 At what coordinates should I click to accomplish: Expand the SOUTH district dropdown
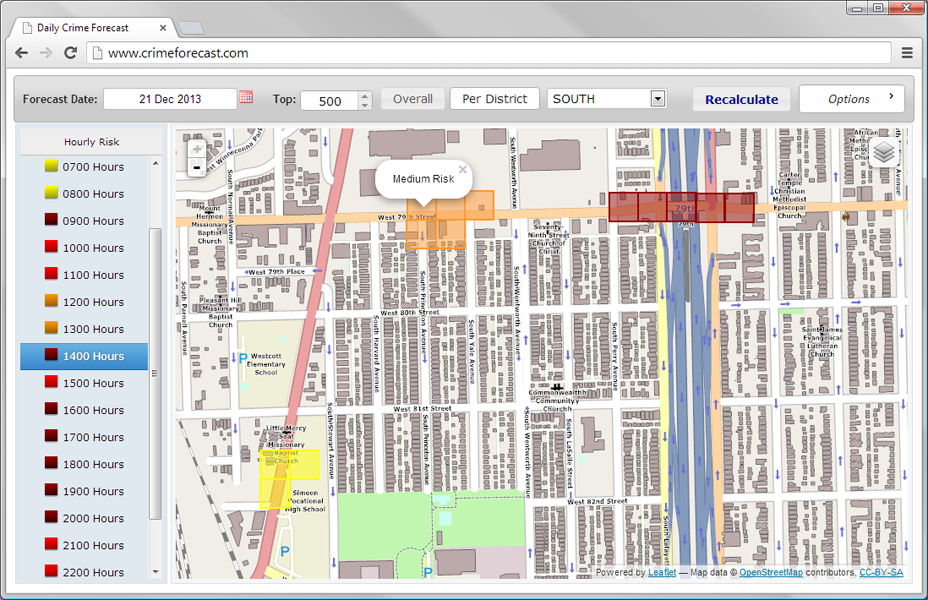(657, 99)
